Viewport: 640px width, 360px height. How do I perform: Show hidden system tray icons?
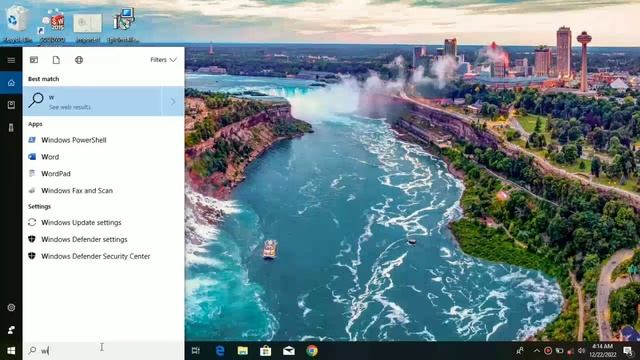(537, 351)
